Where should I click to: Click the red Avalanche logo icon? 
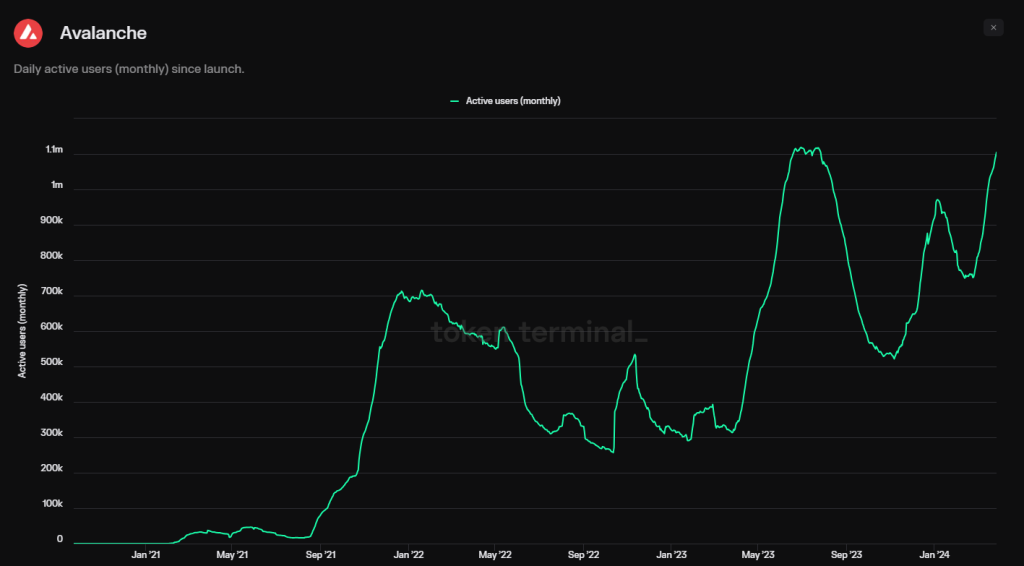coord(28,33)
